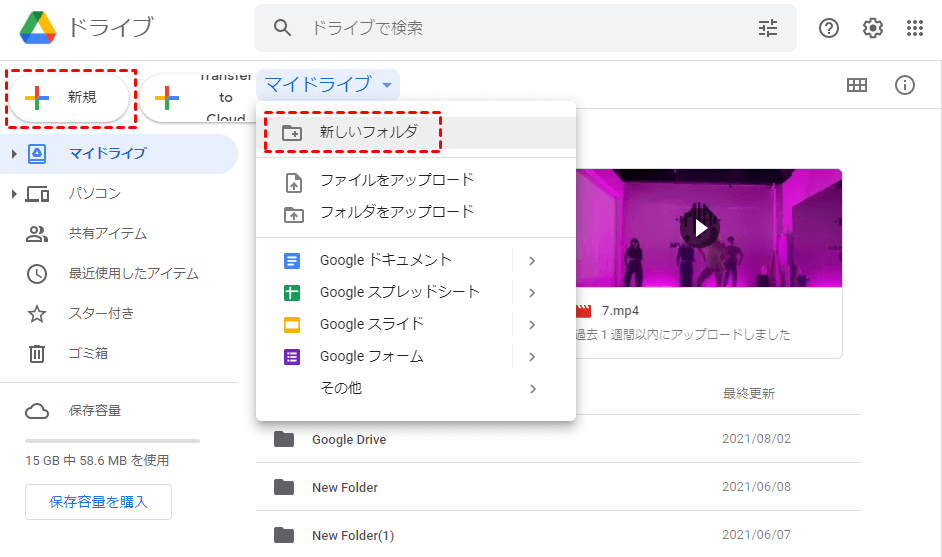Click 保存容量を購入 button
This screenshot has width=942, height=557.
click(x=98, y=502)
